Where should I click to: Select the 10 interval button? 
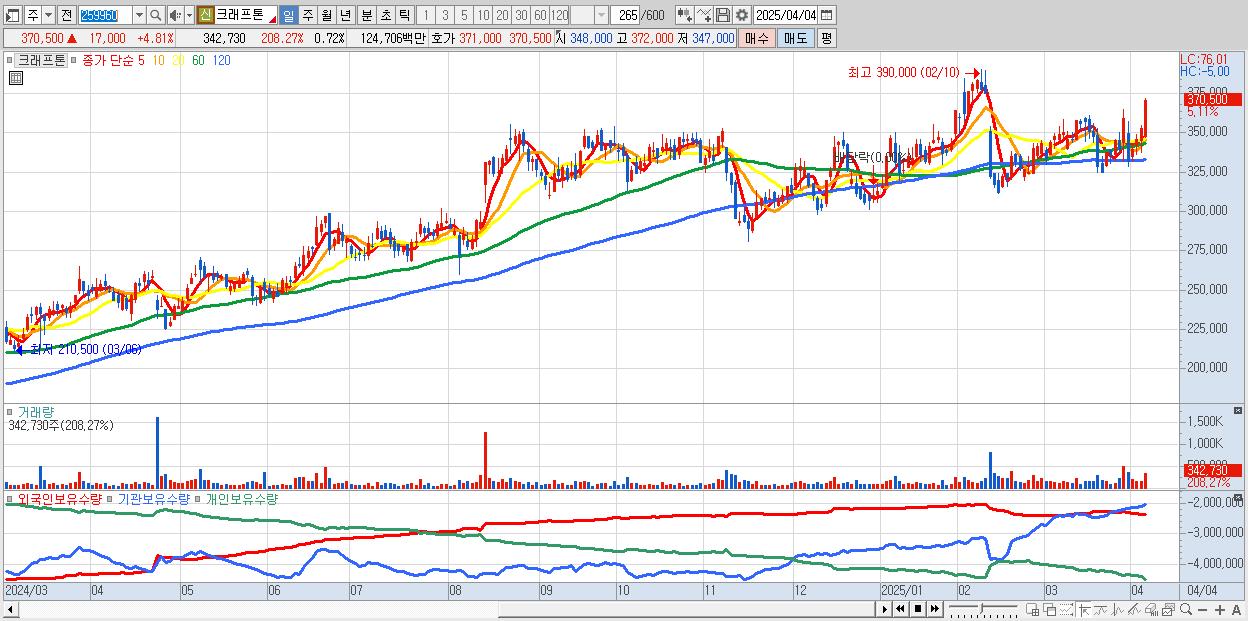pyautogui.click(x=483, y=15)
